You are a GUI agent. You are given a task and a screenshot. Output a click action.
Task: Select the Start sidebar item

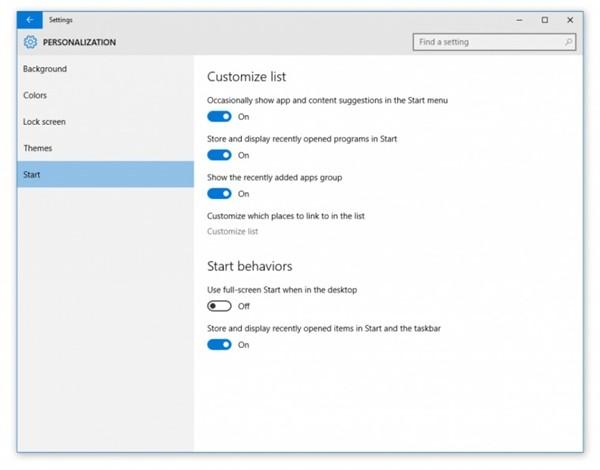(33, 175)
